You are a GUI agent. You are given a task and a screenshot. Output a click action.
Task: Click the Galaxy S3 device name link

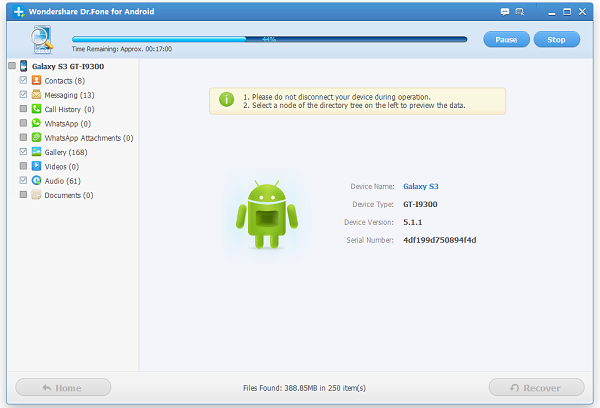[421, 186]
